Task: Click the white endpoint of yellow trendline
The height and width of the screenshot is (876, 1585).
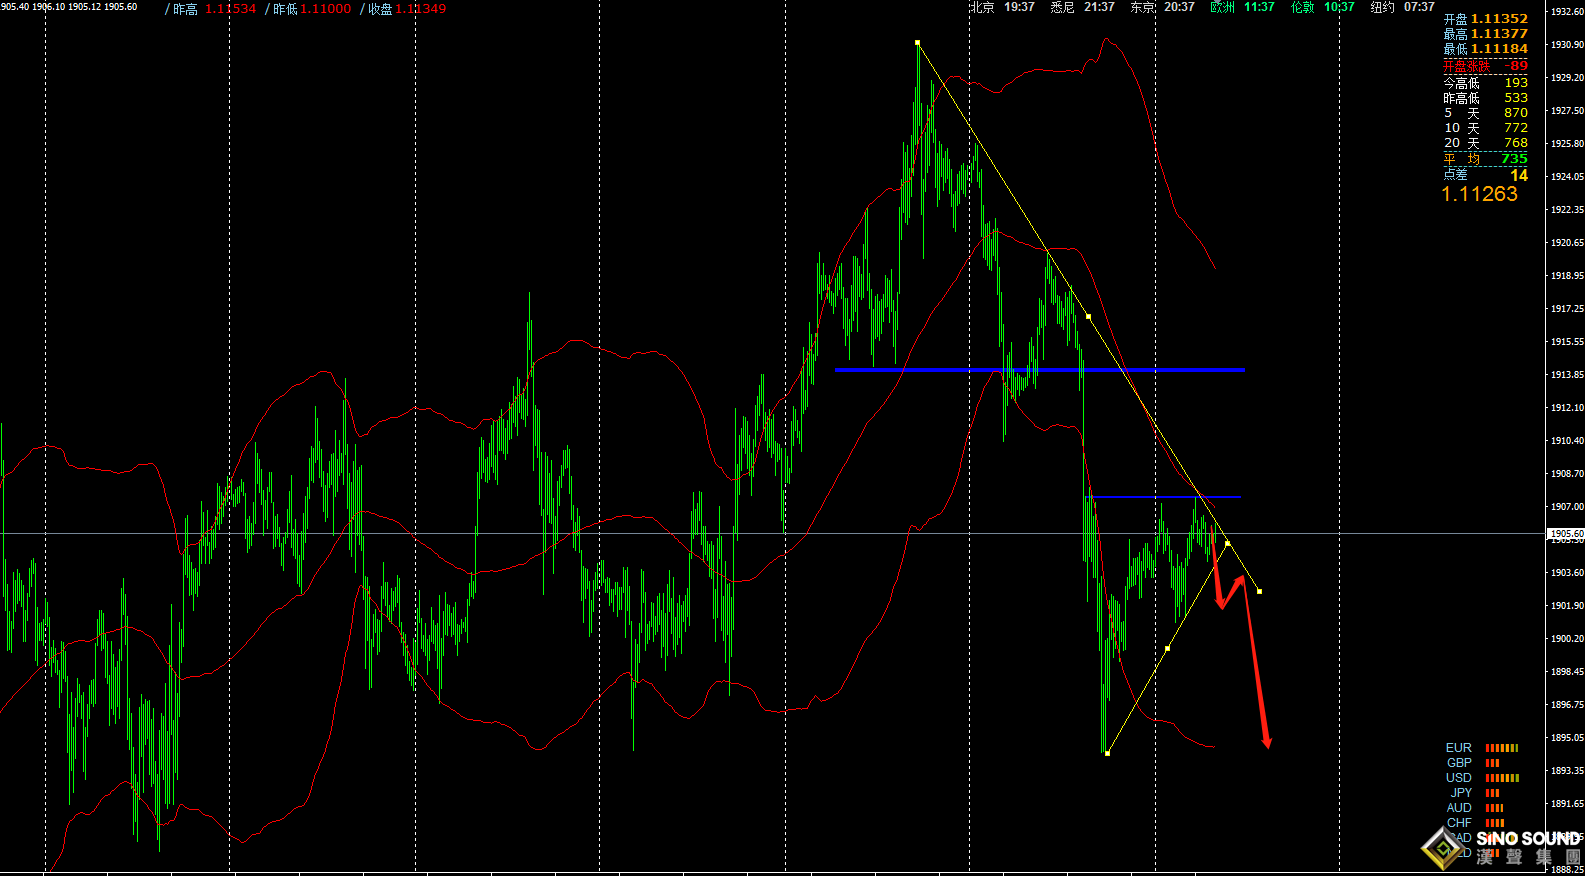Action: point(1259,591)
